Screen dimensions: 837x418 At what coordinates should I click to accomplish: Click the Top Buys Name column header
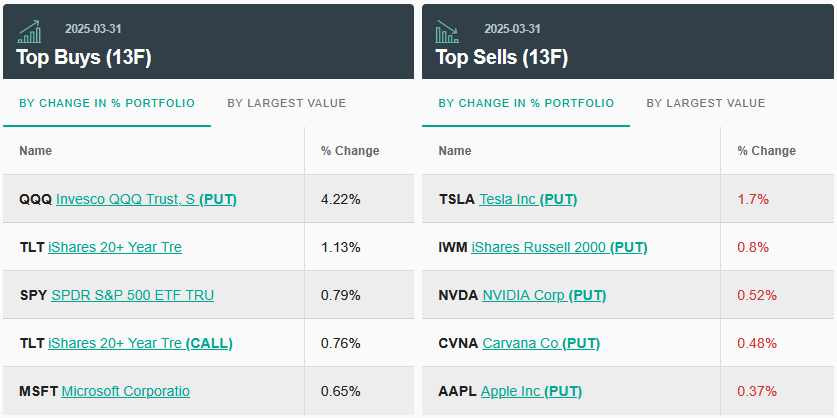tap(36, 151)
